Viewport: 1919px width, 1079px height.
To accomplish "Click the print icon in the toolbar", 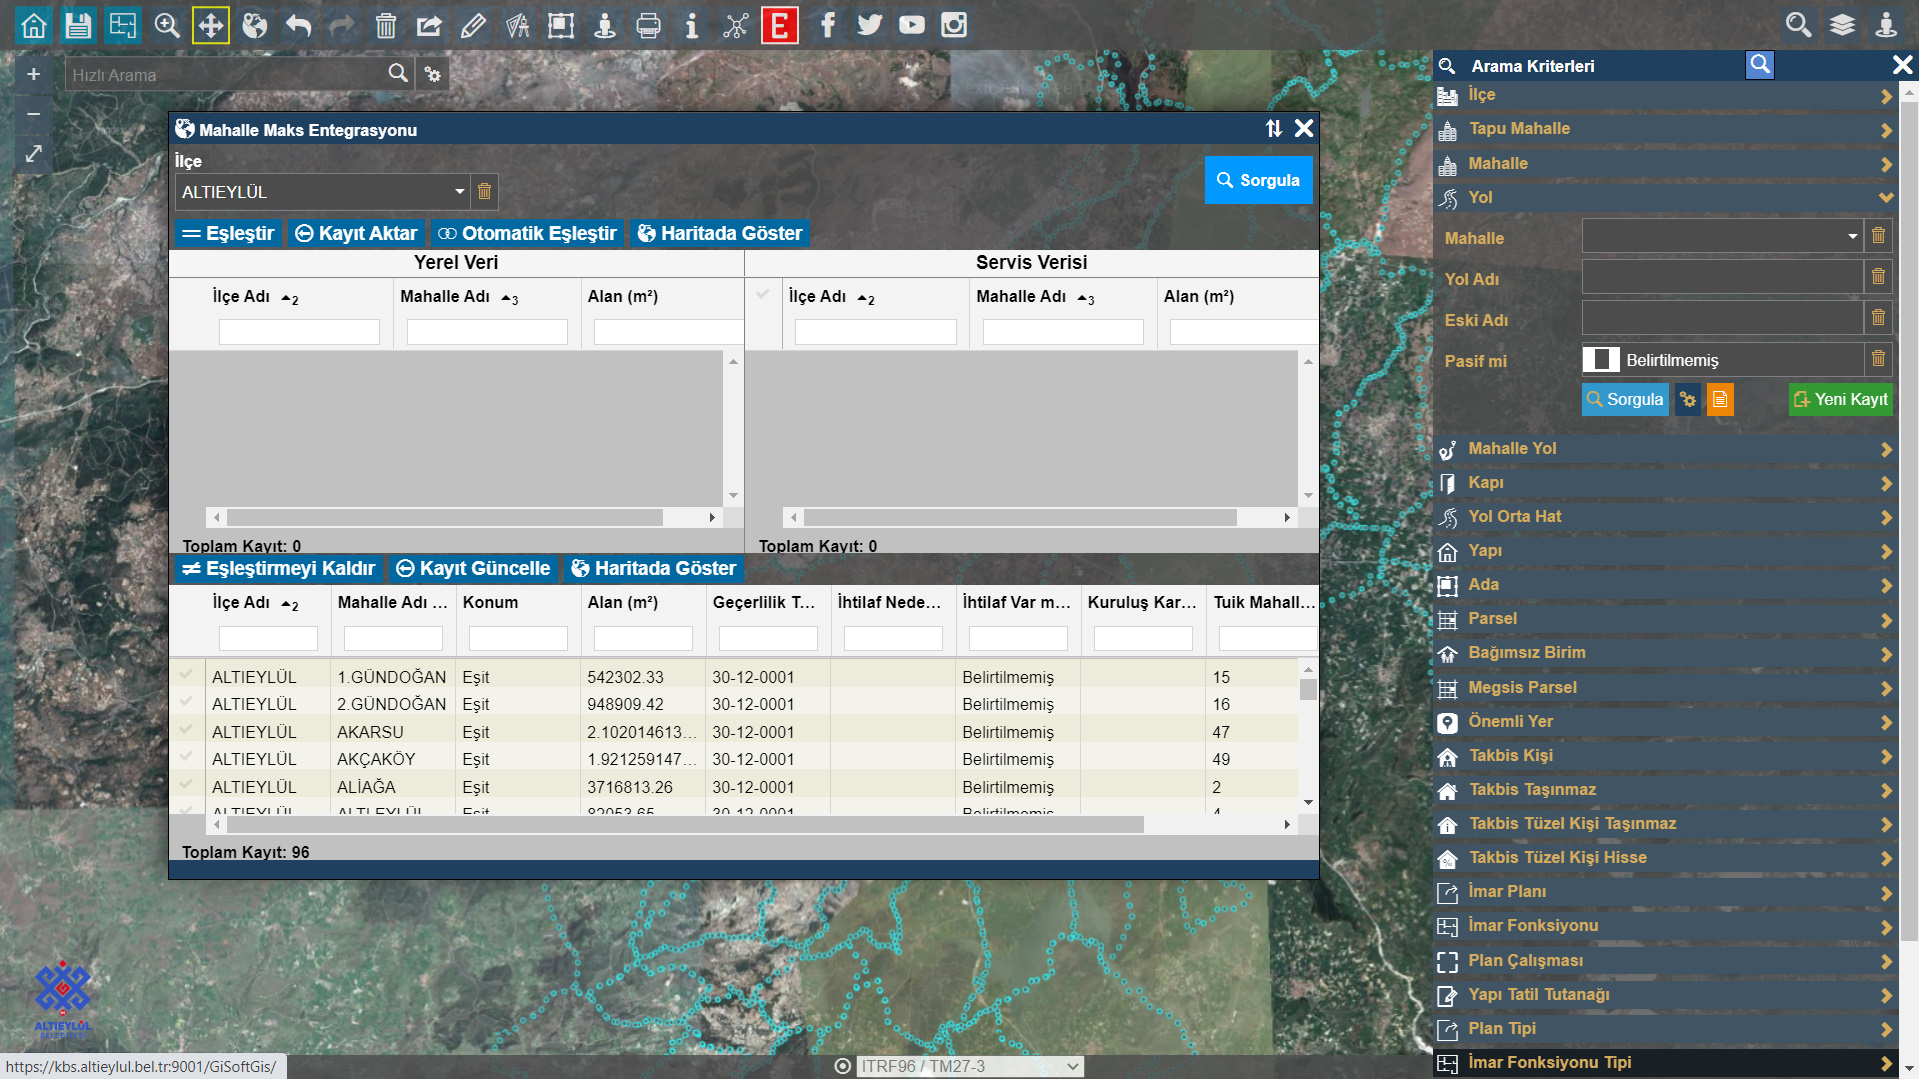I will [648, 25].
